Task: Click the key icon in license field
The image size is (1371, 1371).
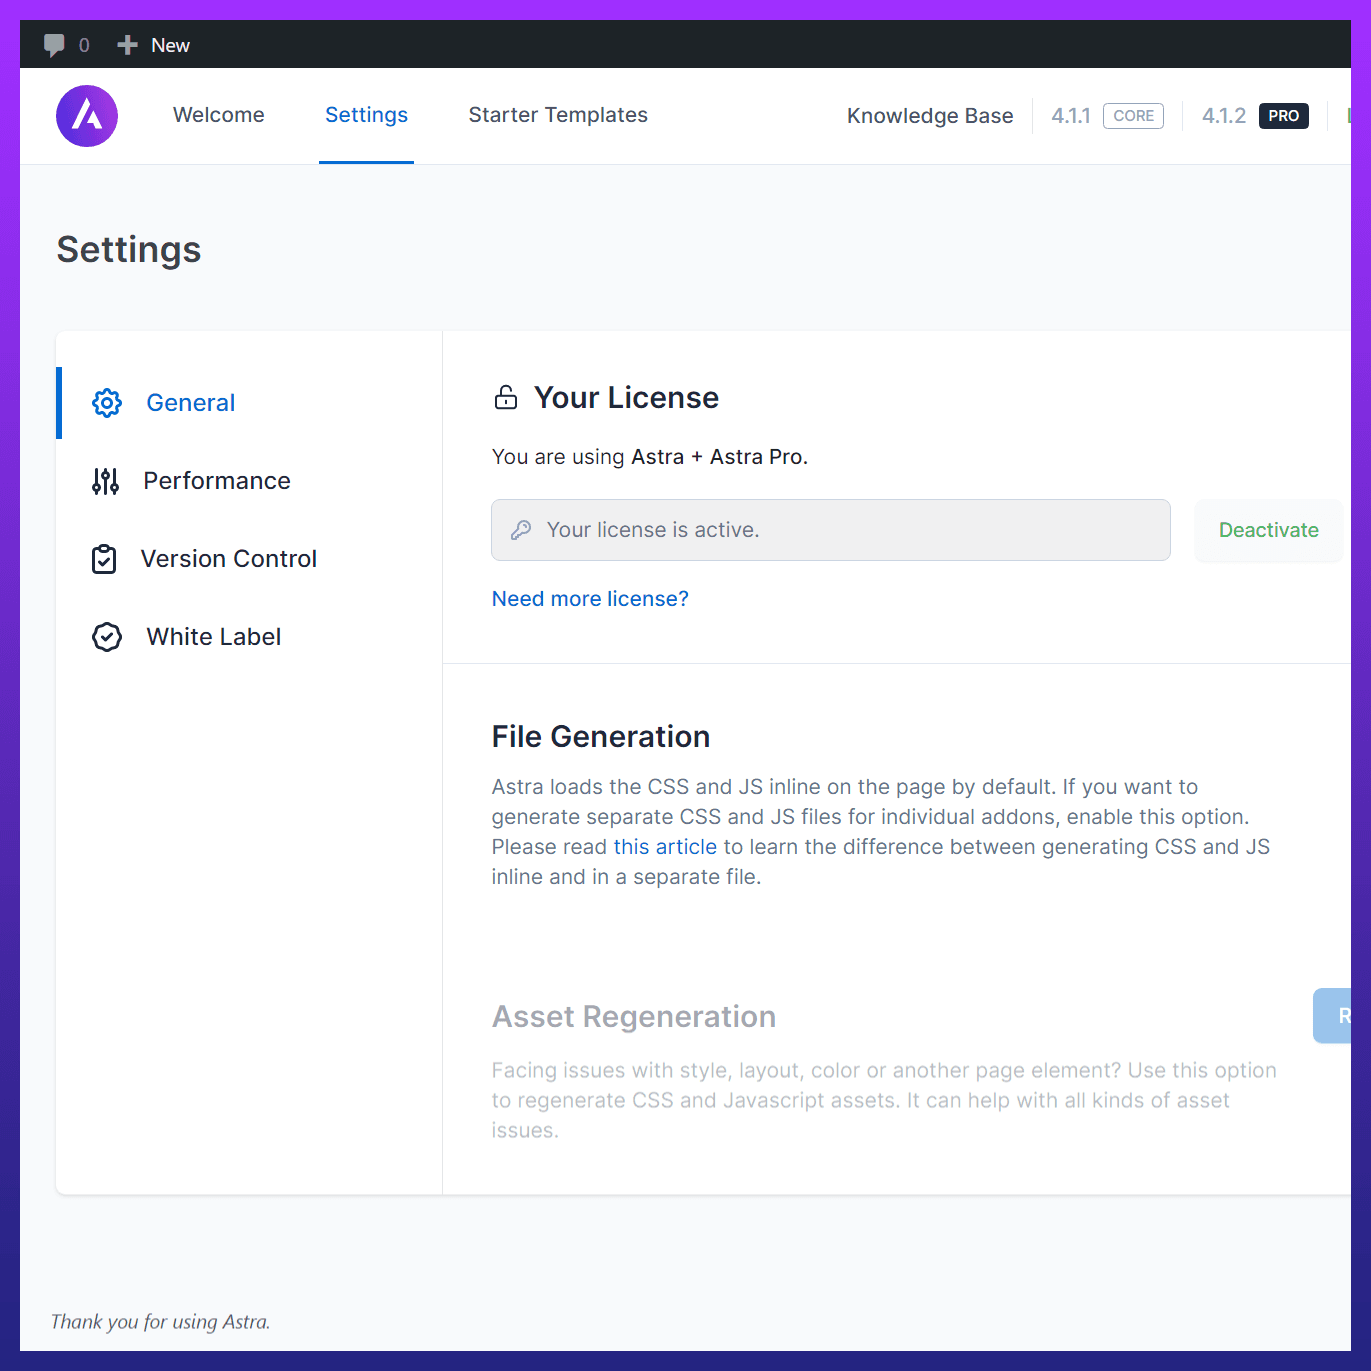Action: coord(521,530)
